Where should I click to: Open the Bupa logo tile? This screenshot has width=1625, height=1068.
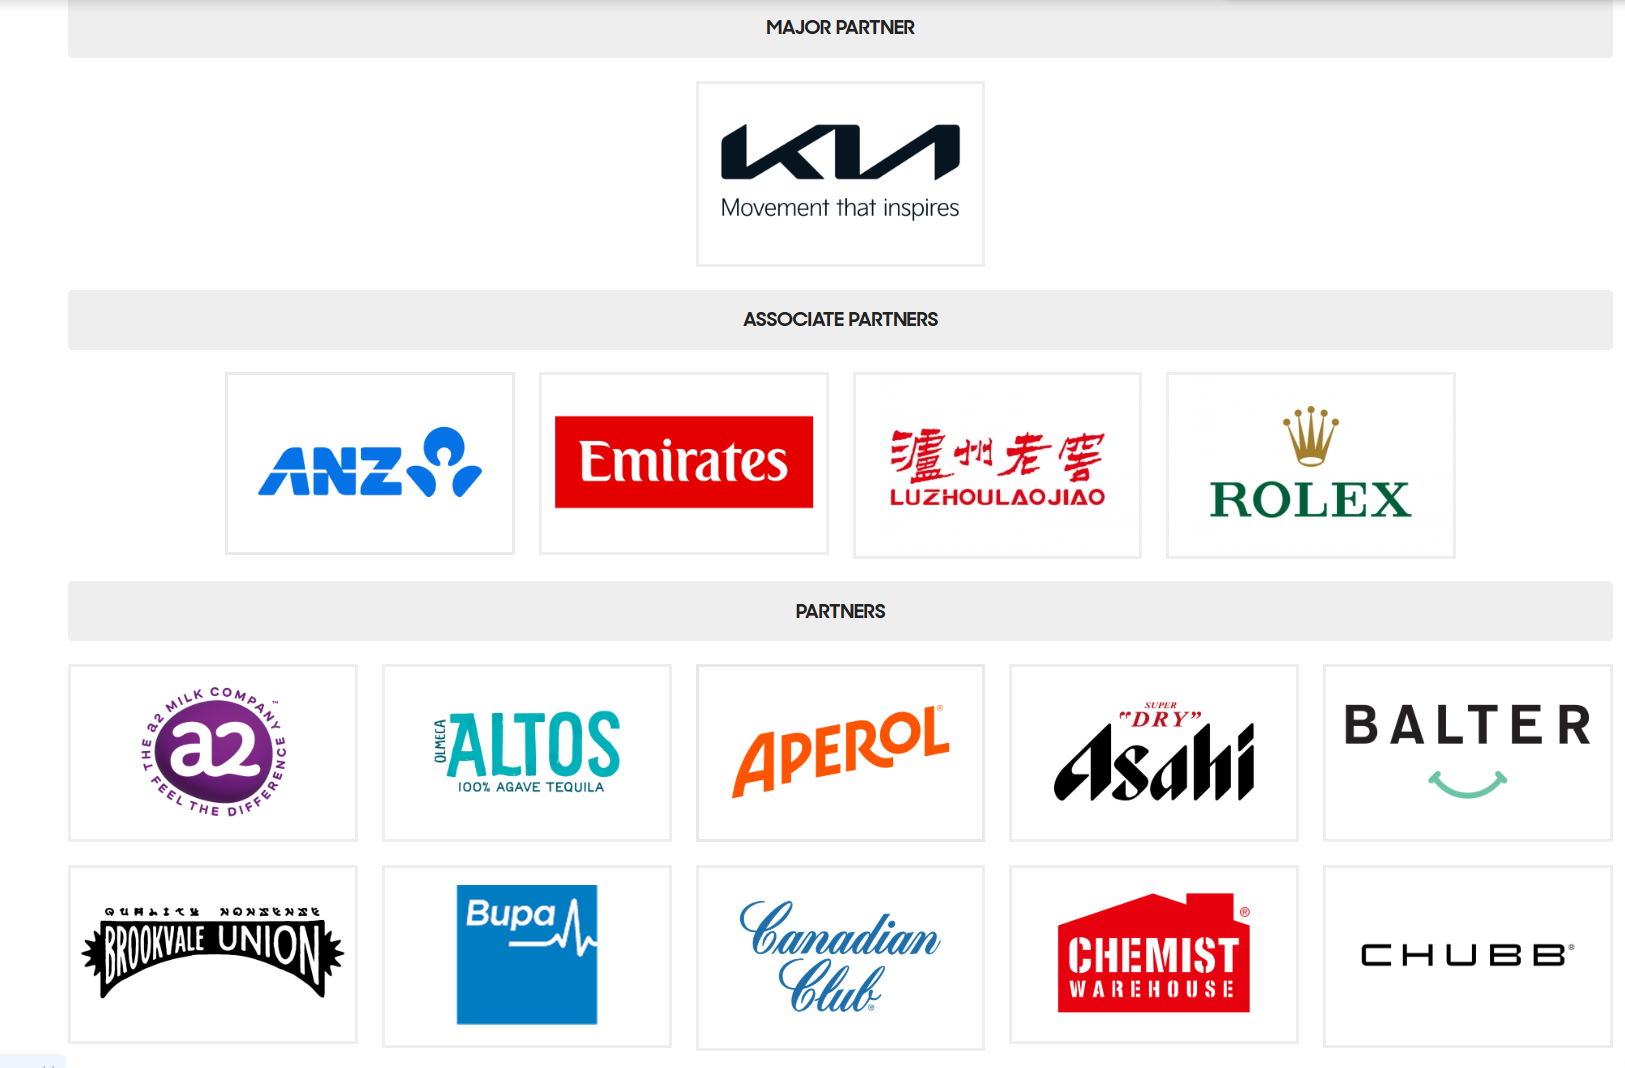[x=527, y=957]
